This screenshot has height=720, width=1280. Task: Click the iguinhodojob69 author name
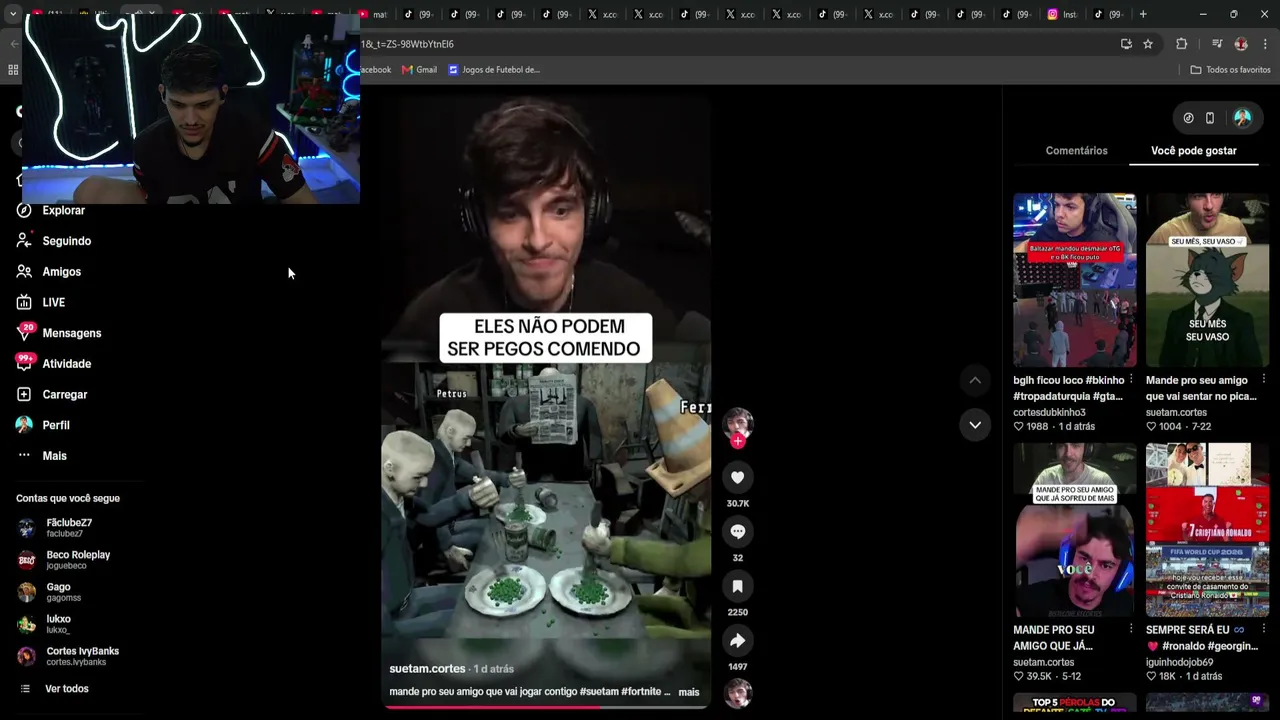(x=1180, y=662)
